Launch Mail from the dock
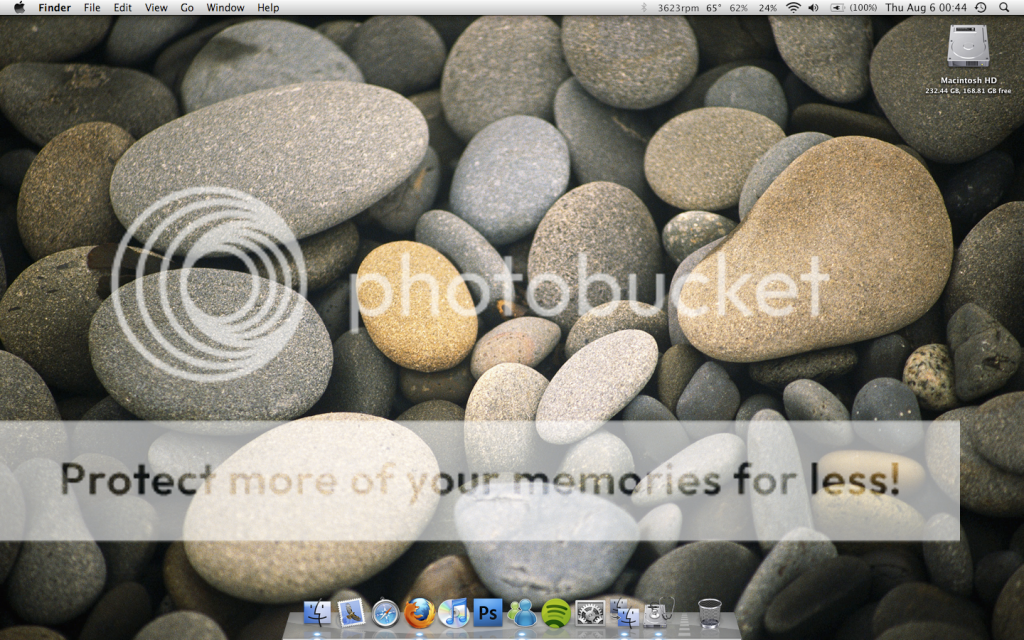Image resolution: width=1024 pixels, height=640 pixels. 351,611
